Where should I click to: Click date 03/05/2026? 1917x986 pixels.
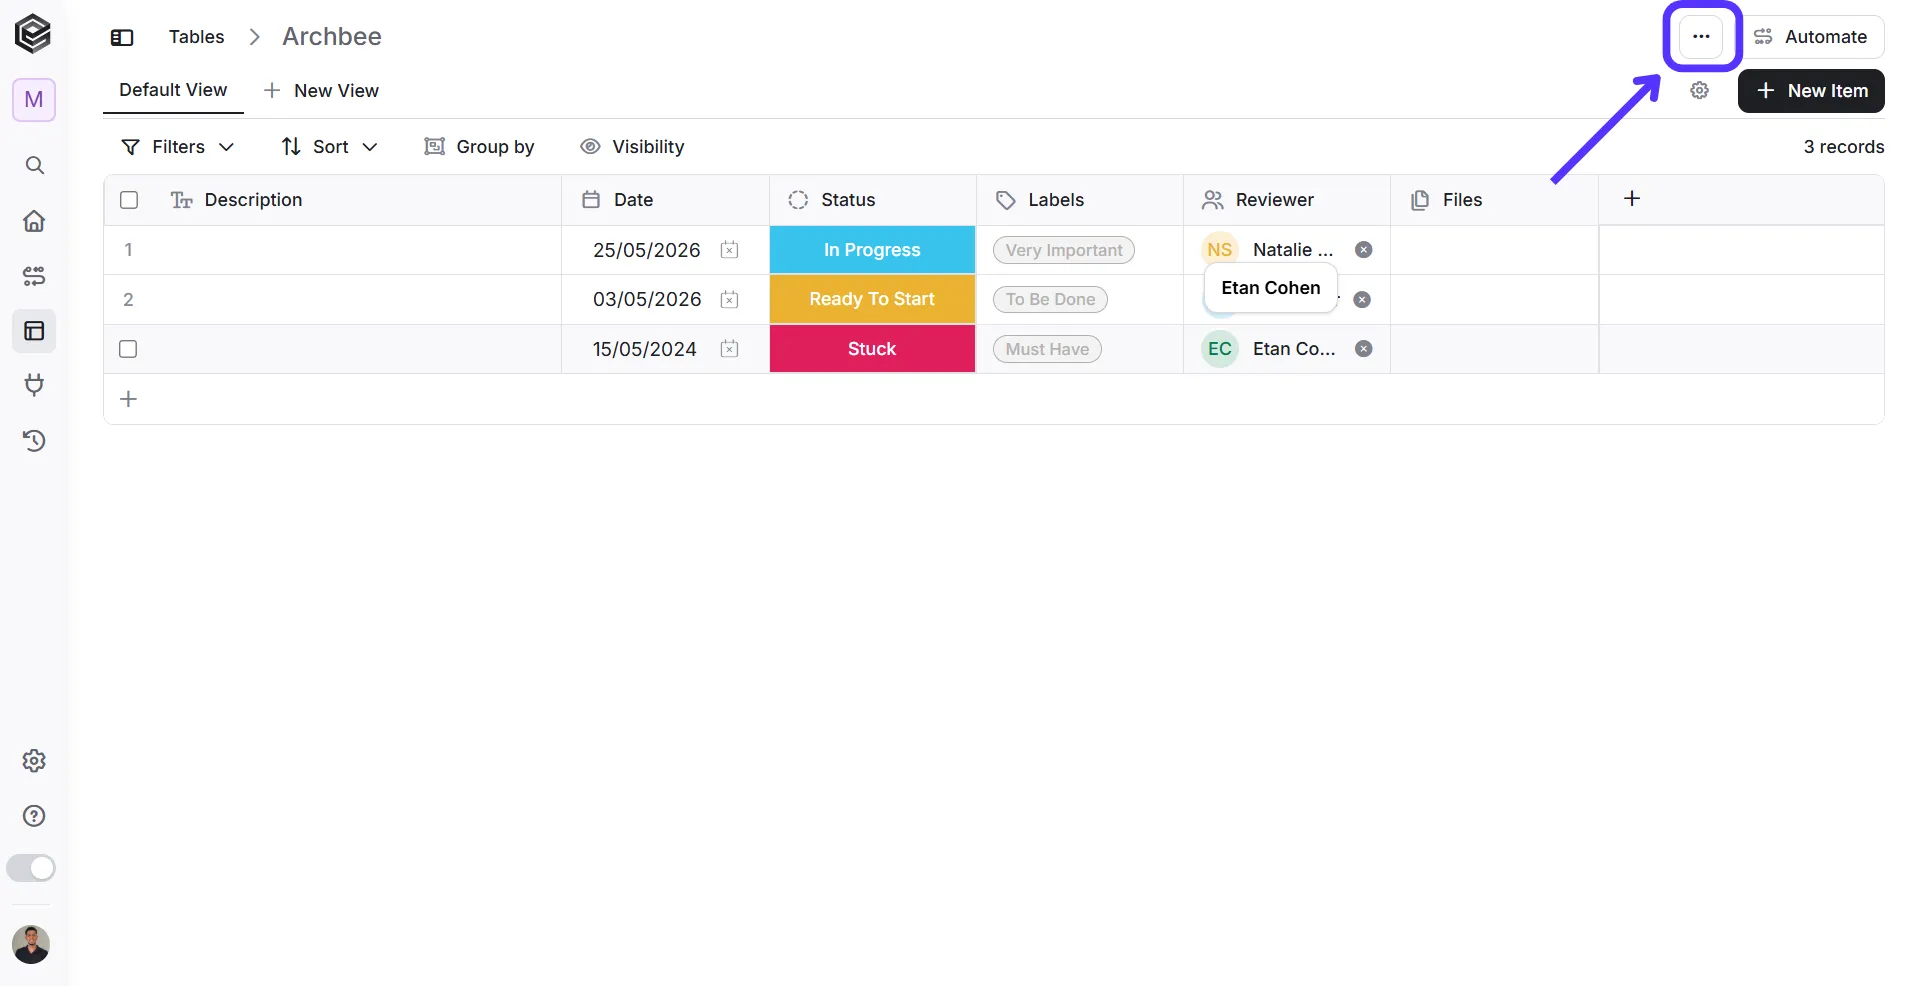(647, 299)
